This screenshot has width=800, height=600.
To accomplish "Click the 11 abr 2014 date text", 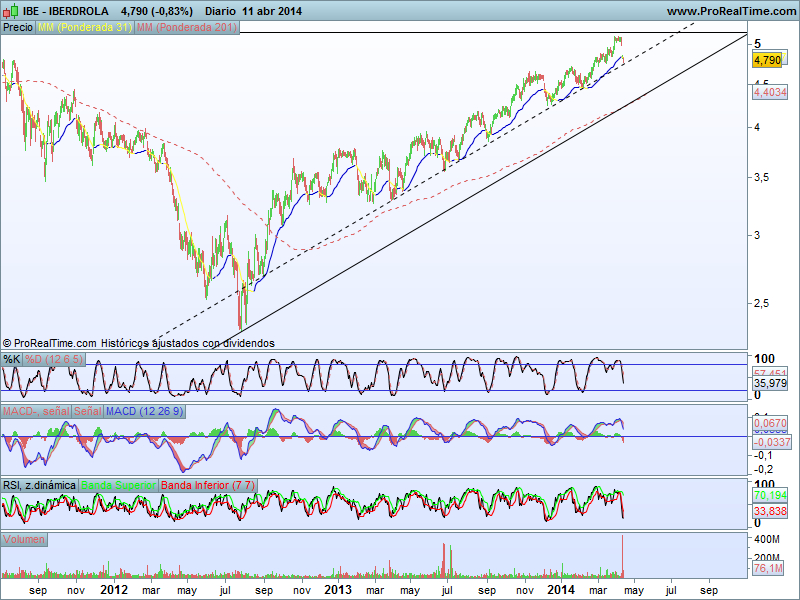I will pos(272,11).
